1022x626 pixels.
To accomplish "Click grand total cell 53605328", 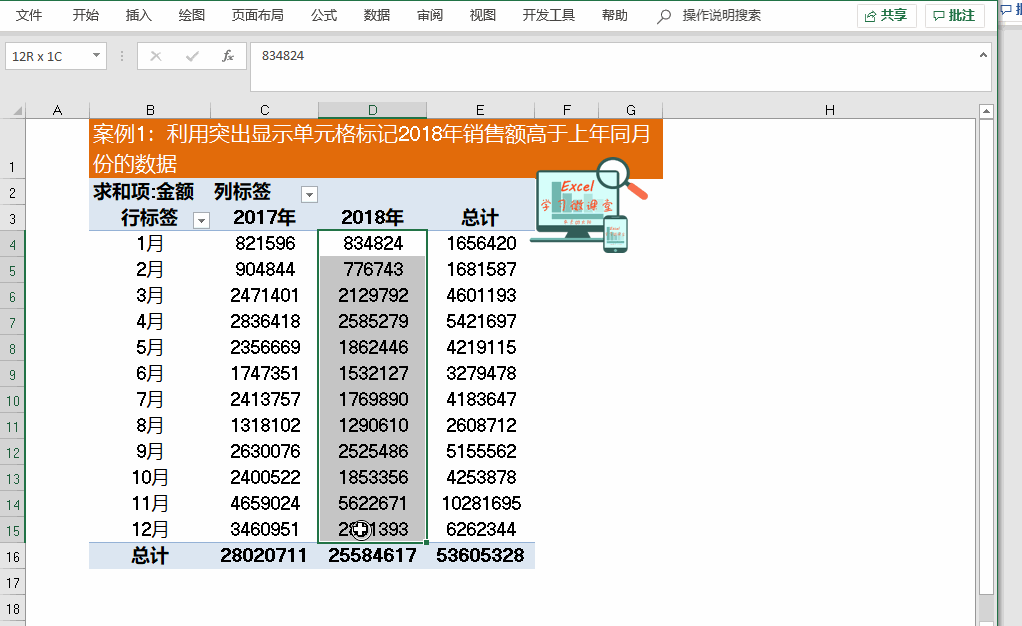I will [x=480, y=556].
